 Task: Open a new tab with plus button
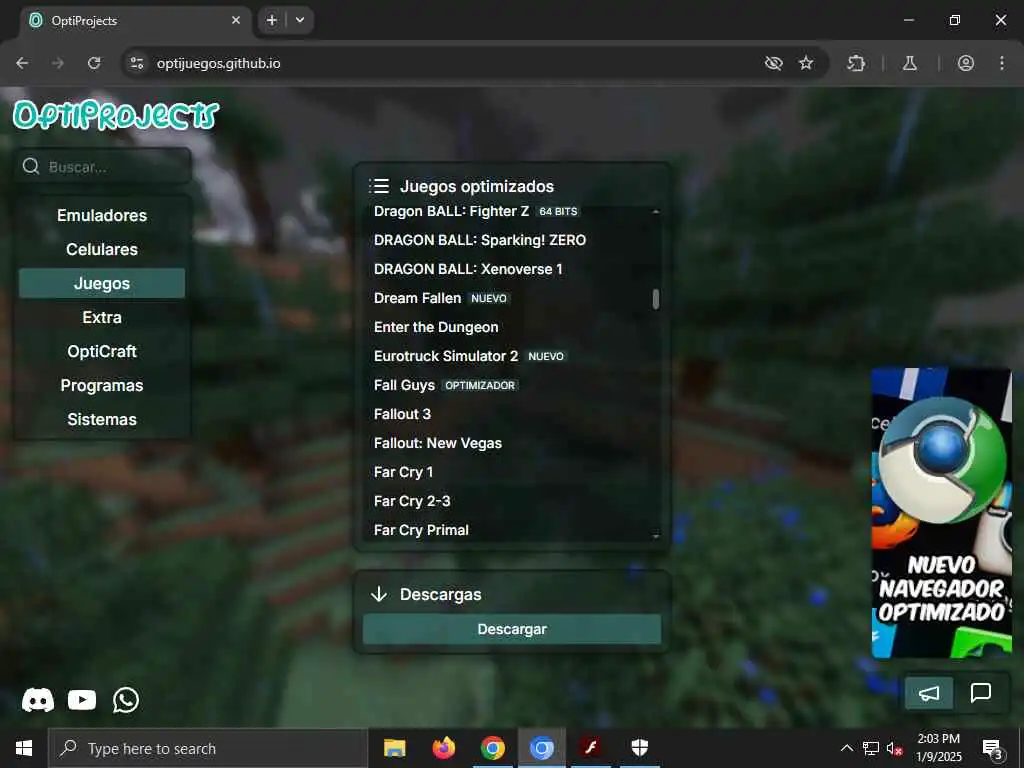click(272, 20)
